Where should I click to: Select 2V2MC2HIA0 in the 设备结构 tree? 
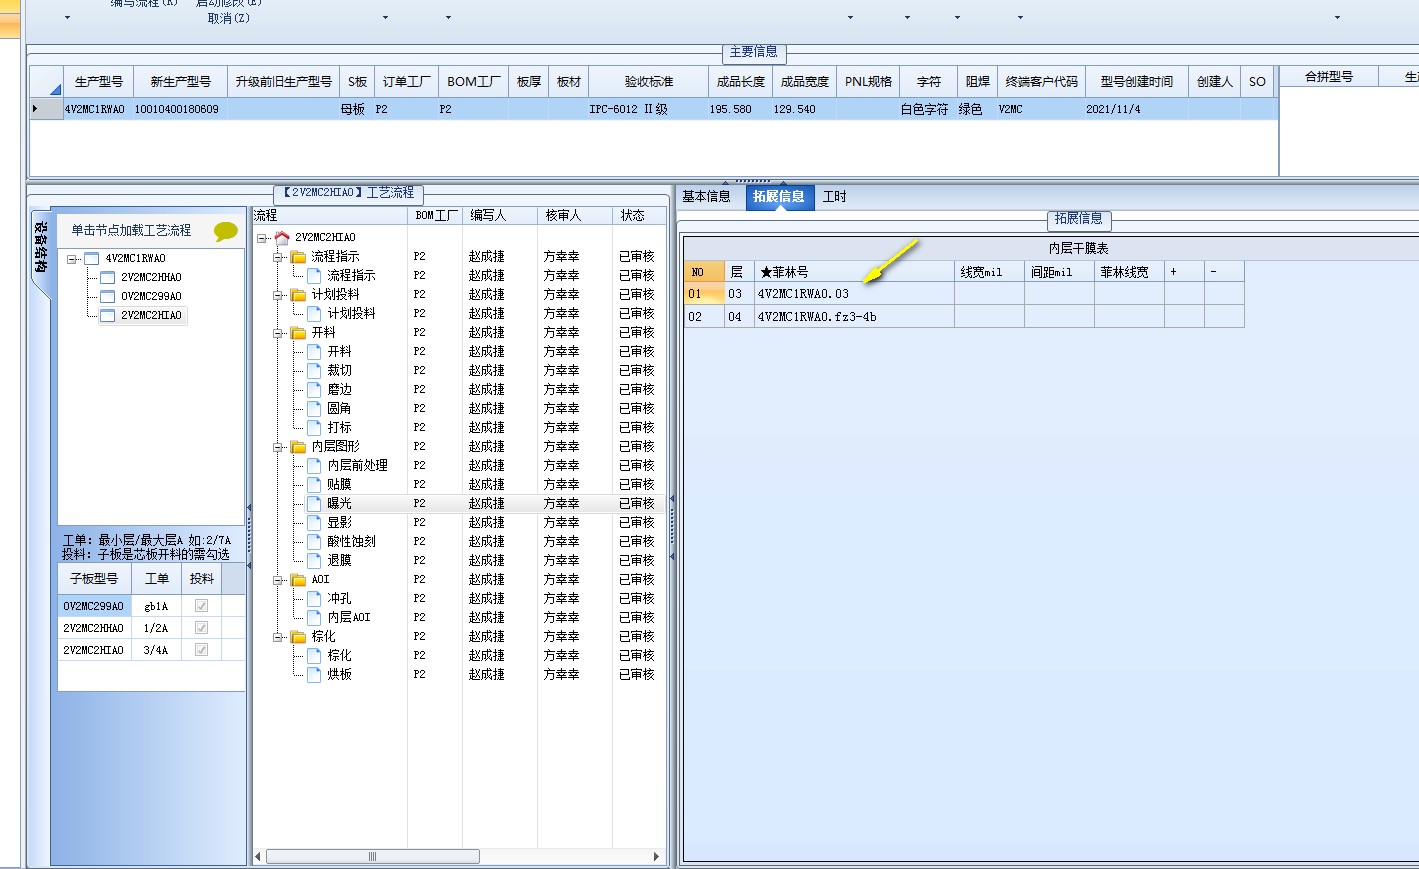152,316
